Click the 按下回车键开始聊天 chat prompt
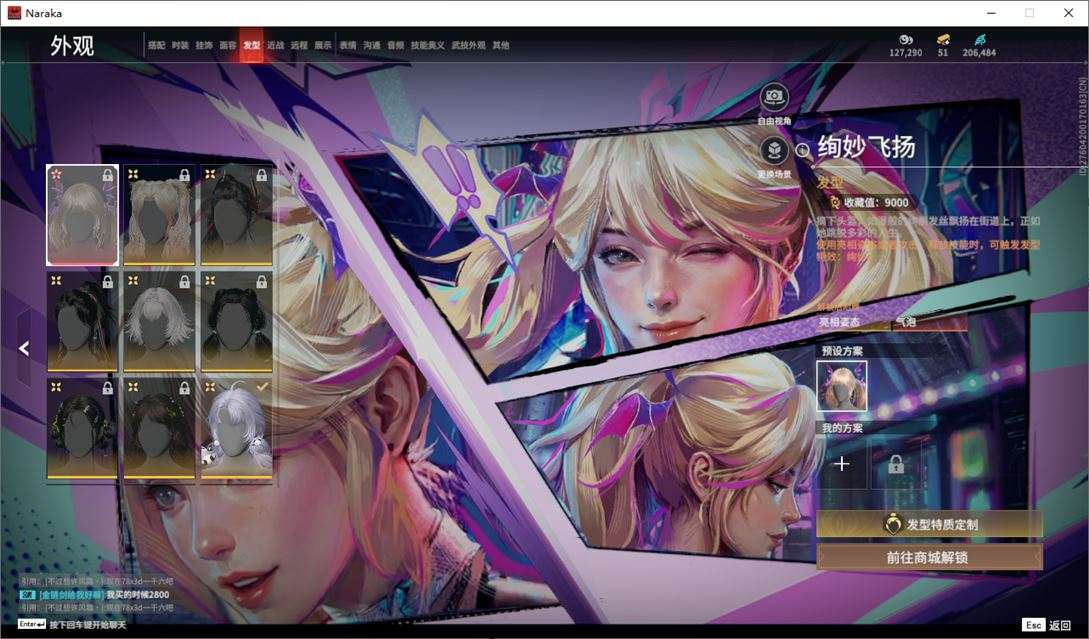Screen dimensions: 1089x639 click(88, 624)
